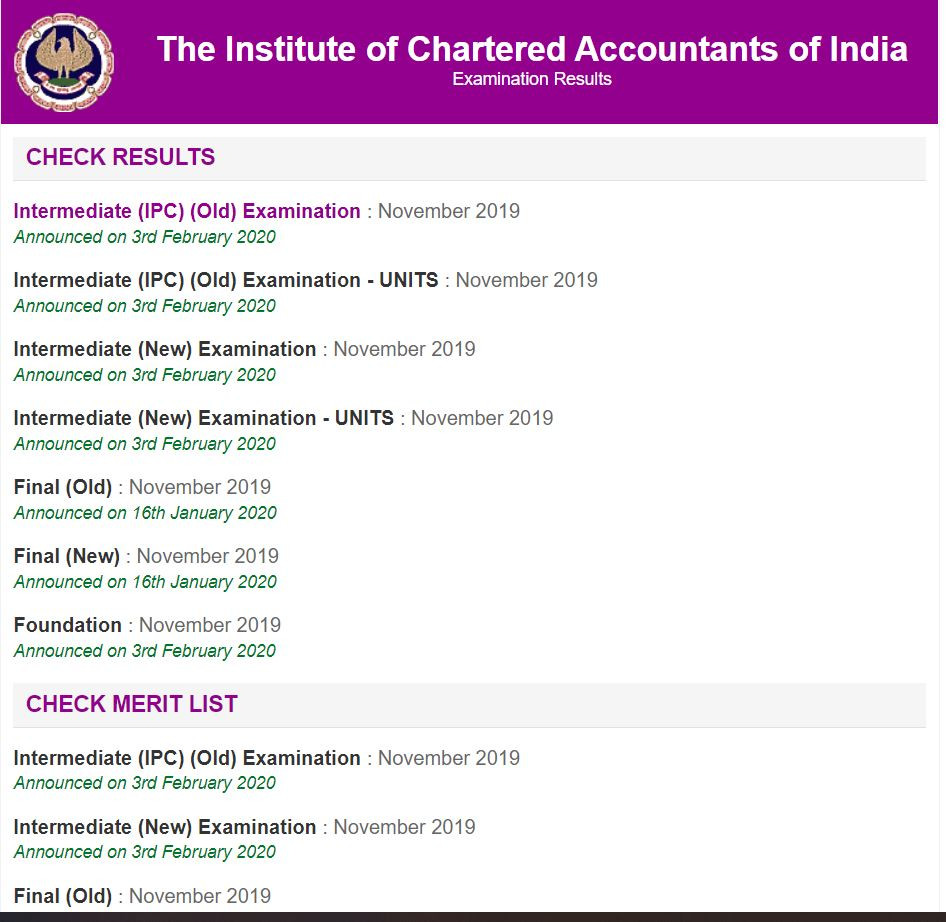Open Intermediate (IPC) (Old) Examination results link

tap(187, 211)
